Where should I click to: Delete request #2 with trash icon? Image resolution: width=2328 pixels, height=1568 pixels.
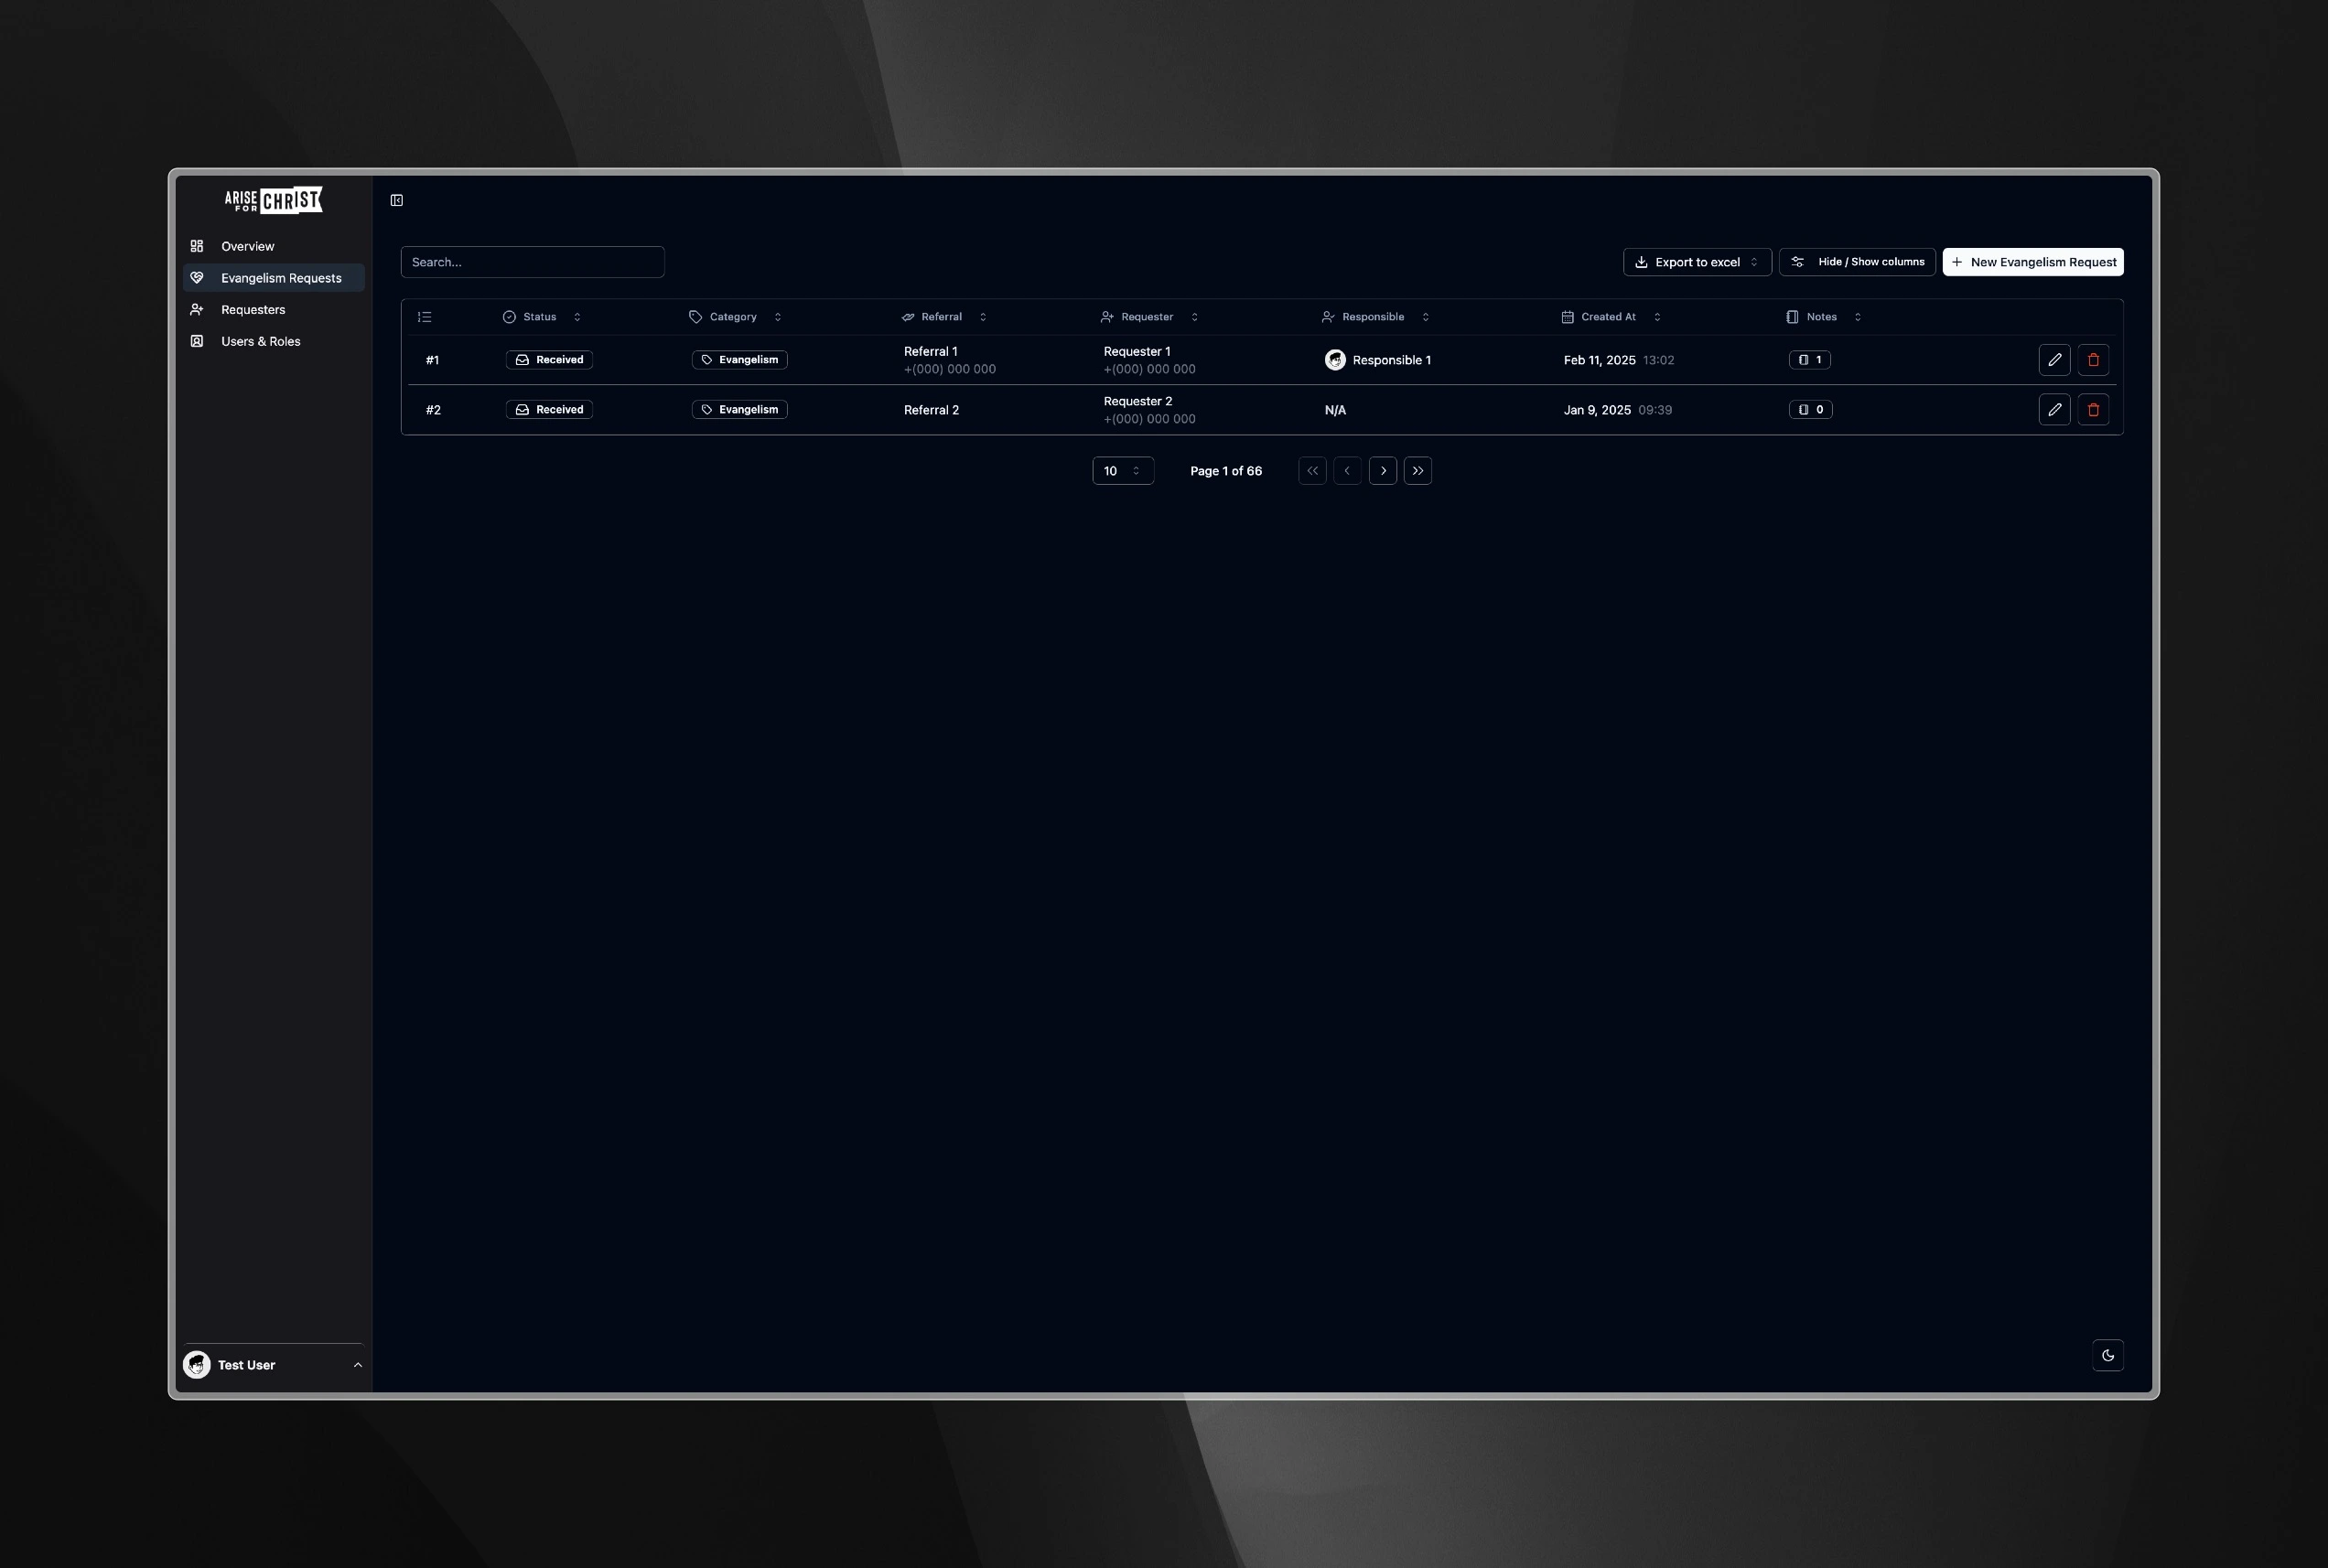tap(2094, 410)
